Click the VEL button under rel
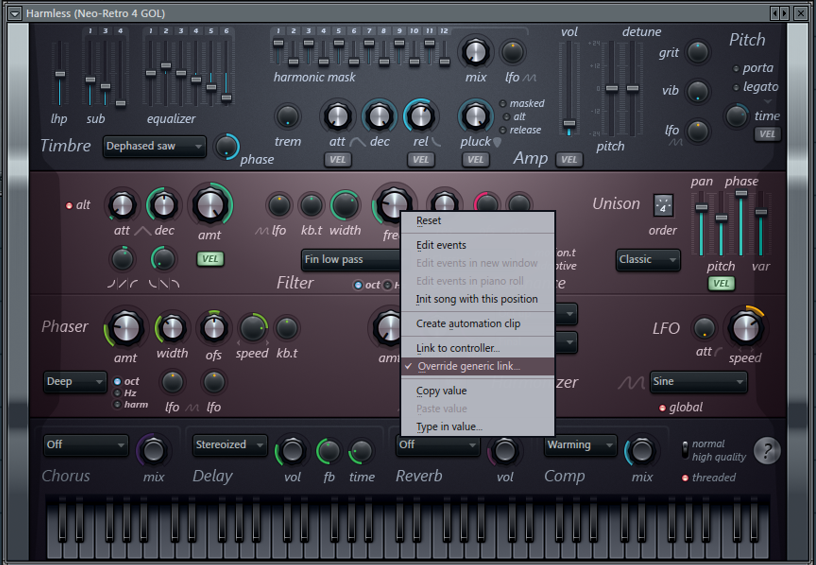The image size is (816, 565). (x=420, y=160)
